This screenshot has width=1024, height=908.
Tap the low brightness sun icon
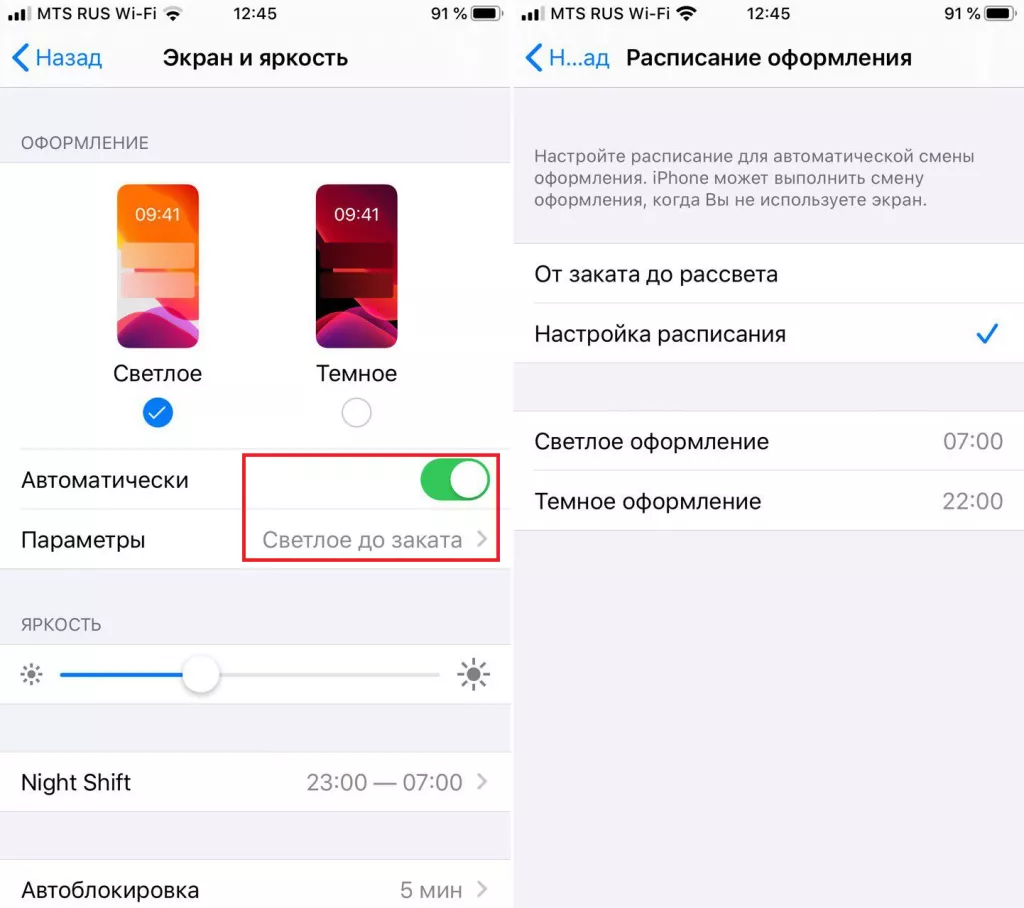pyautogui.click(x=31, y=674)
